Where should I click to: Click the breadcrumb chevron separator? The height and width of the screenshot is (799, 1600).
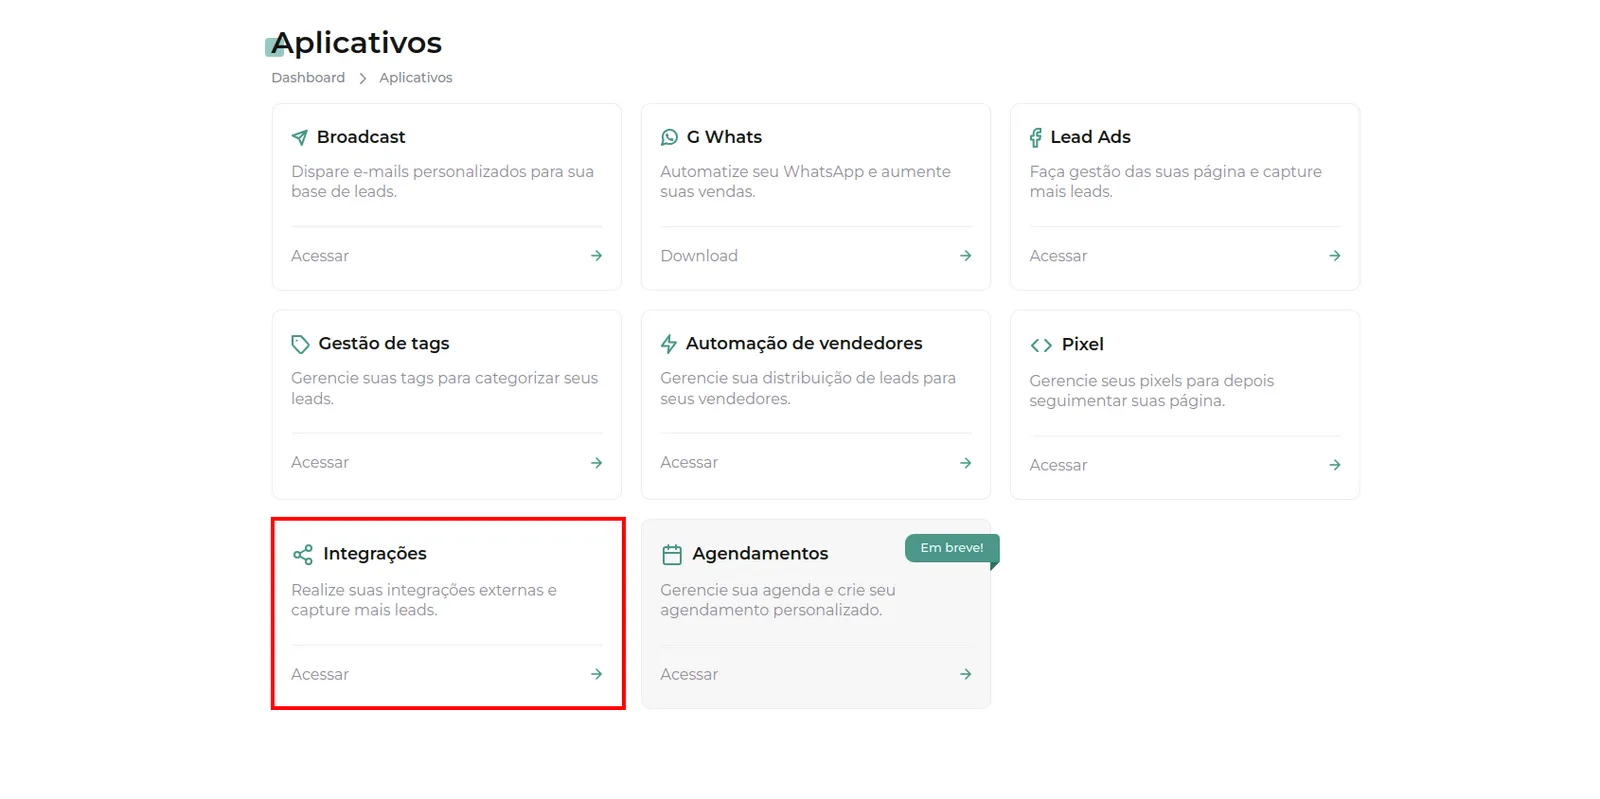pos(362,78)
